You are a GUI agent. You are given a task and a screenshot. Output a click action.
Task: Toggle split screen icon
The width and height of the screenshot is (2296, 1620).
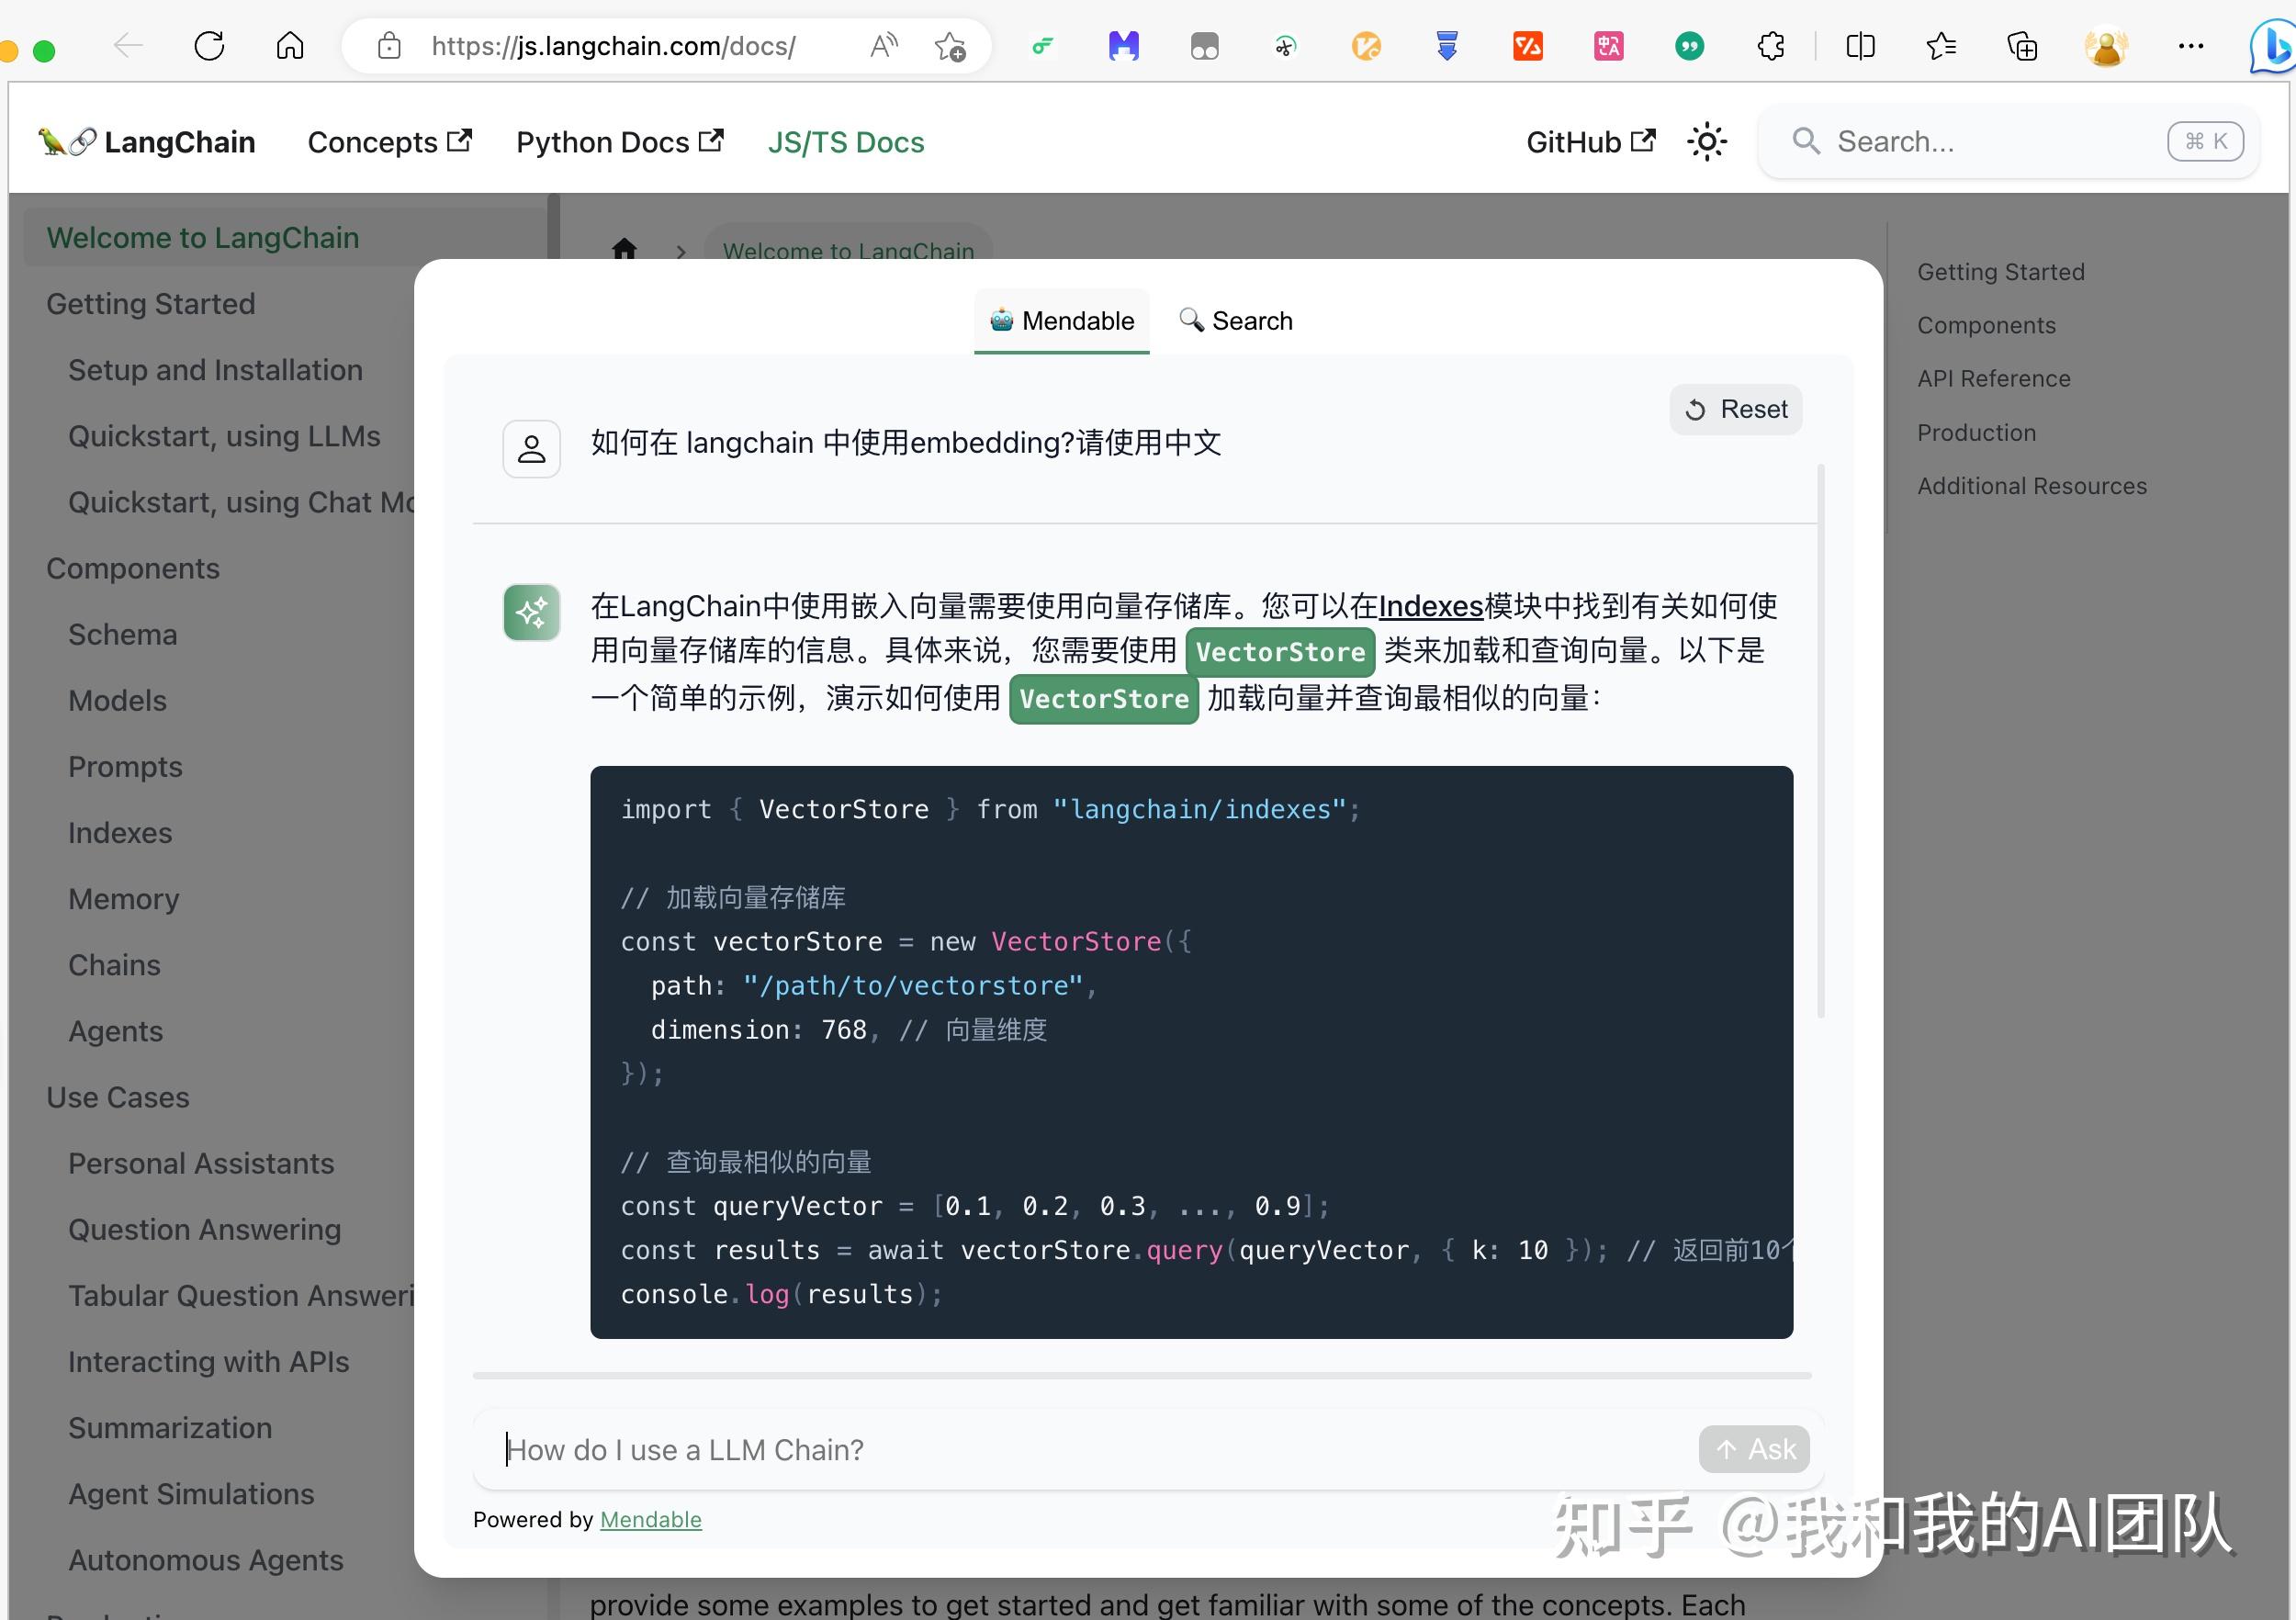(1860, 46)
